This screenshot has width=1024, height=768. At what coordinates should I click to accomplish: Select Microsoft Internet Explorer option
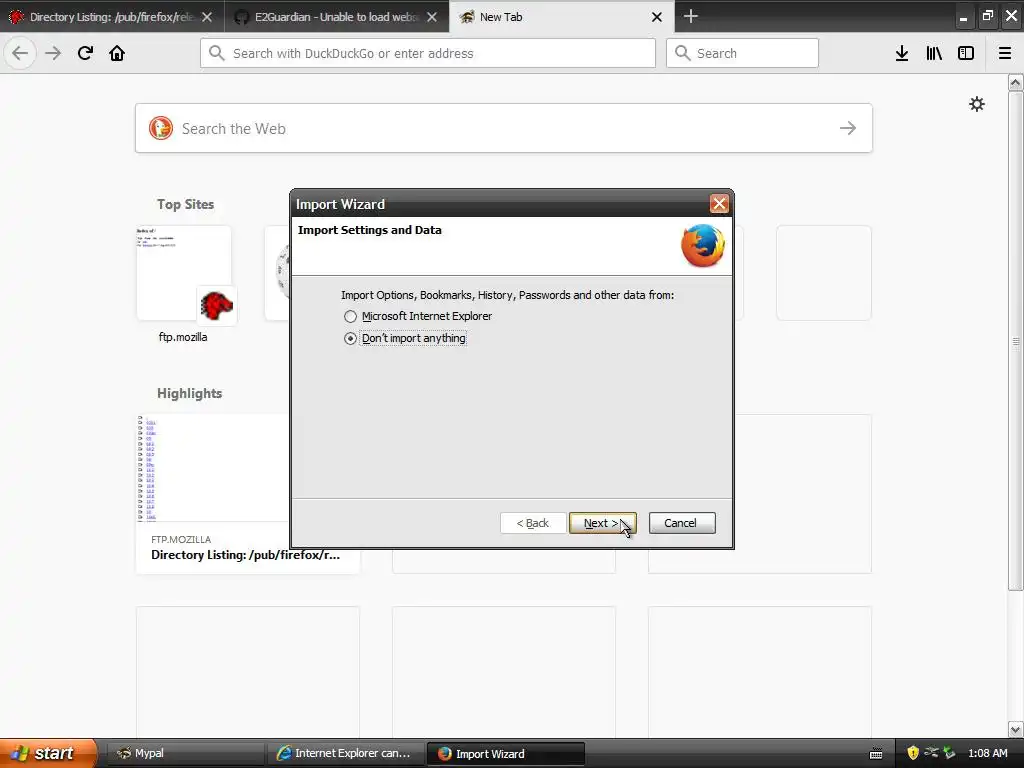point(417,316)
